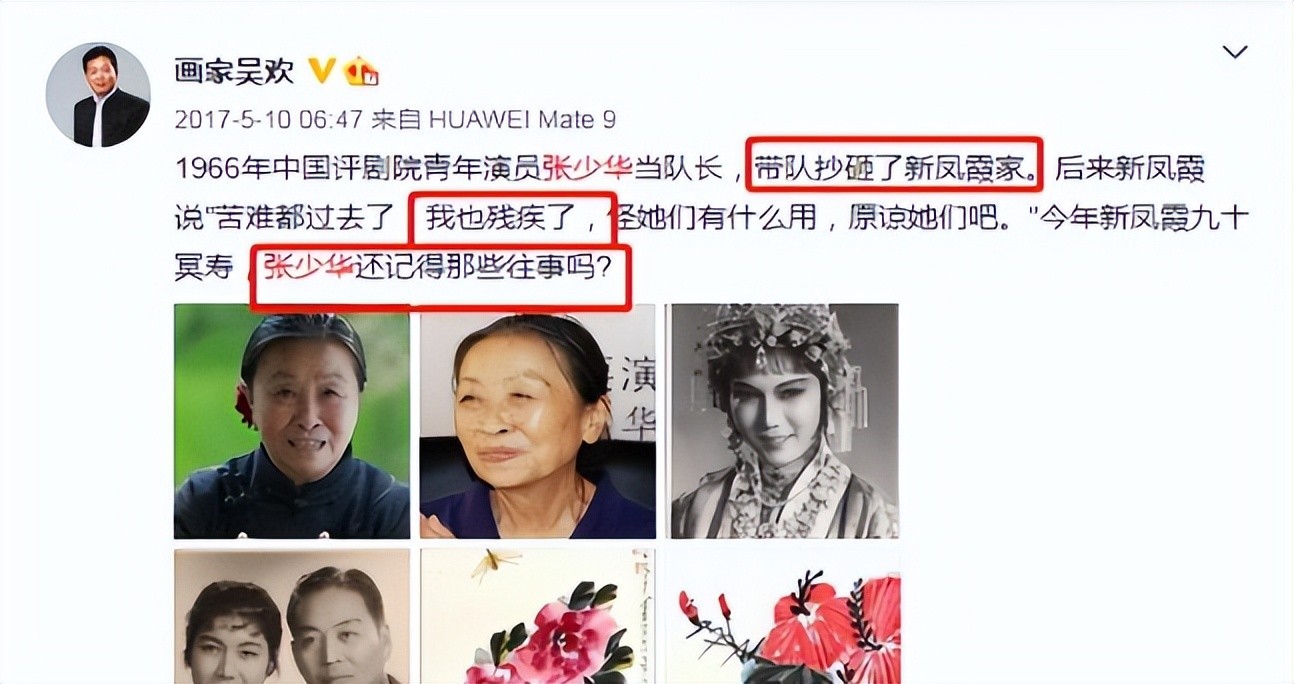Open black-and-white opera costume photo
The image size is (1294, 684).
click(784, 422)
